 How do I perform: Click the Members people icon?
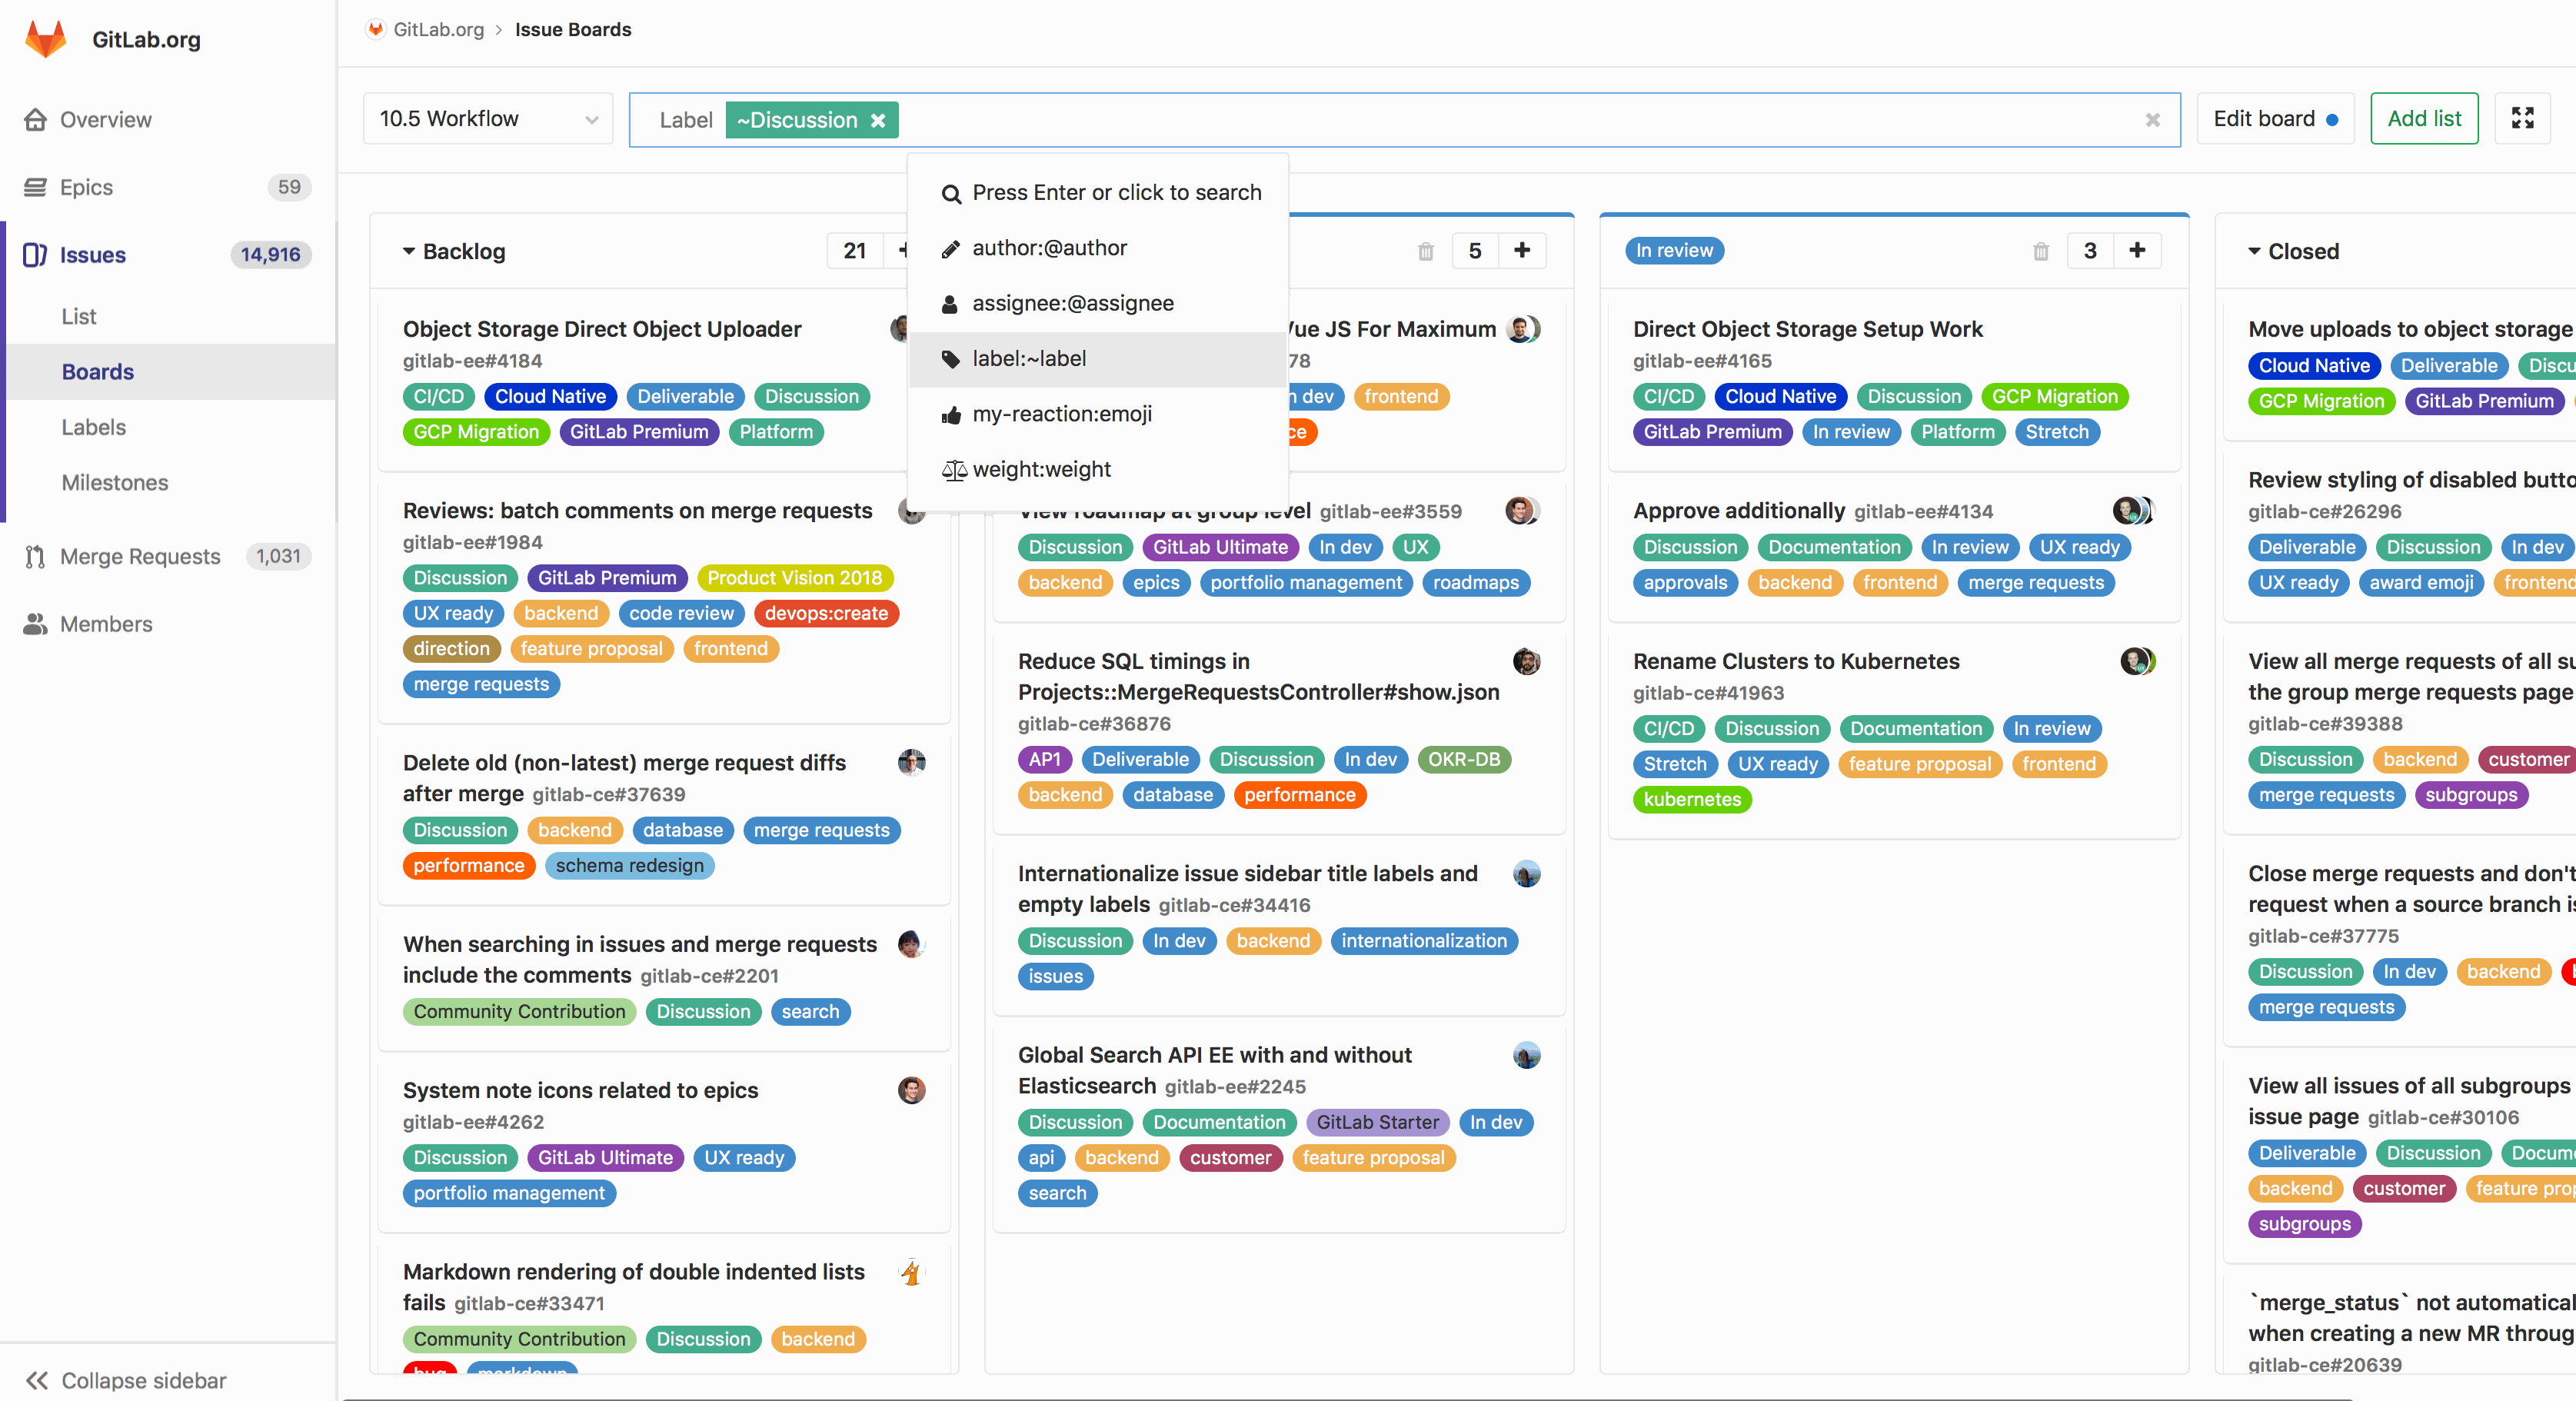point(36,624)
